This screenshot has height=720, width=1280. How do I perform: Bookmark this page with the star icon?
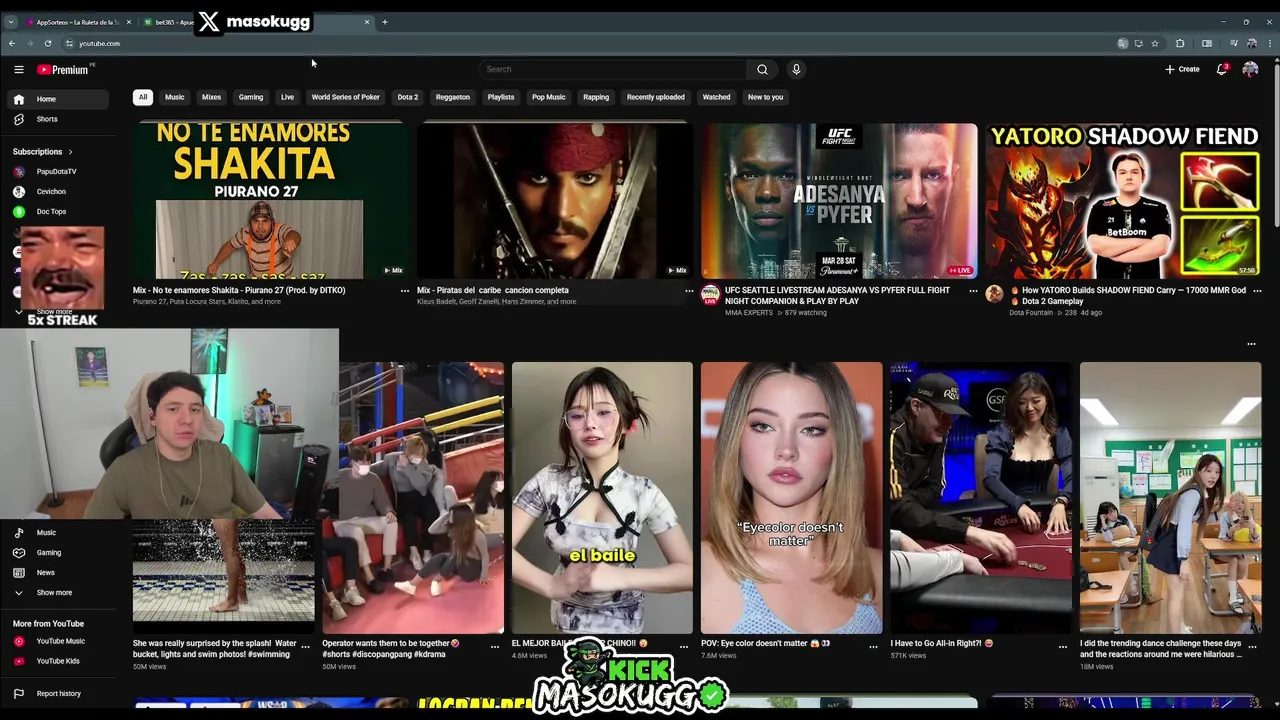[1155, 43]
